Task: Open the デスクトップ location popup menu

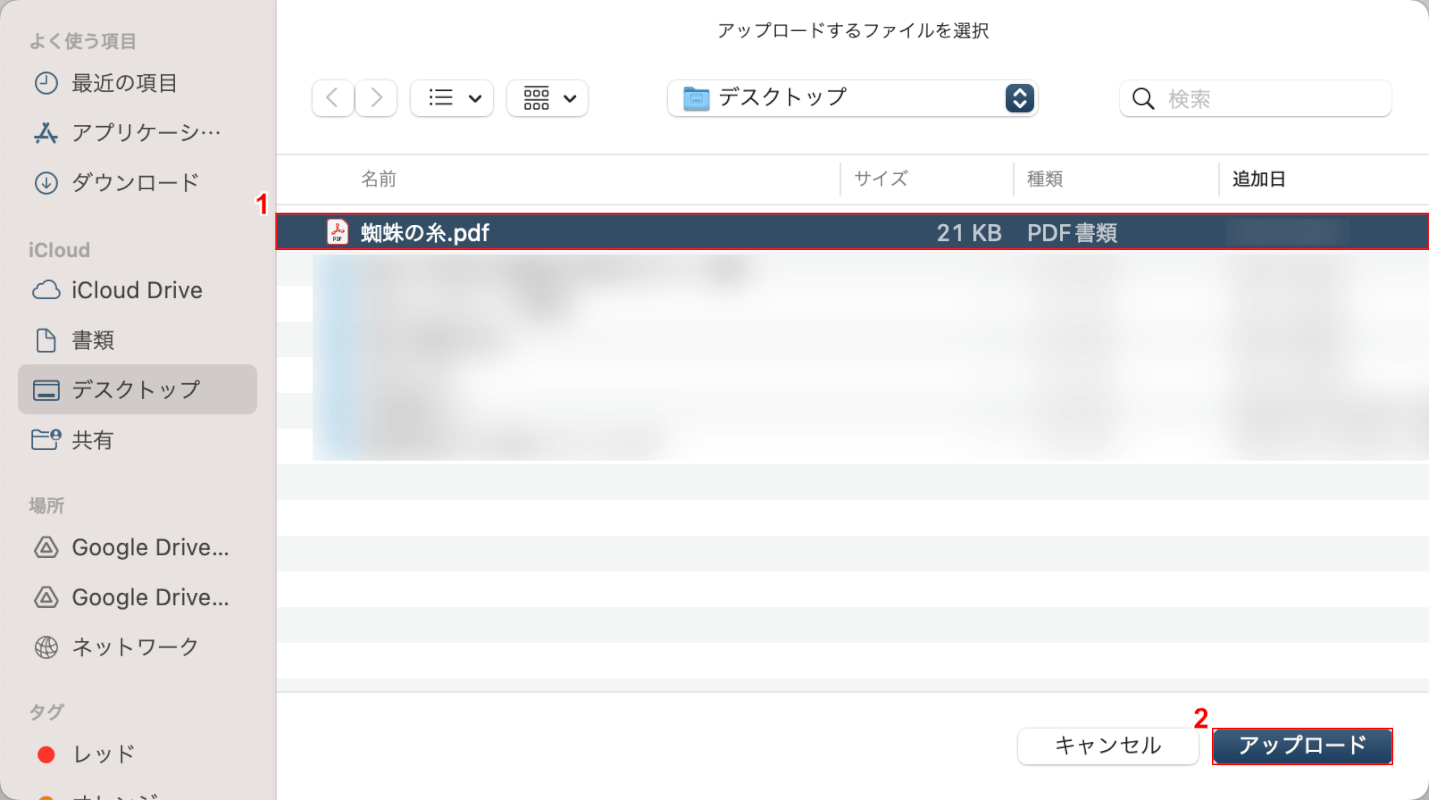Action: (853, 98)
